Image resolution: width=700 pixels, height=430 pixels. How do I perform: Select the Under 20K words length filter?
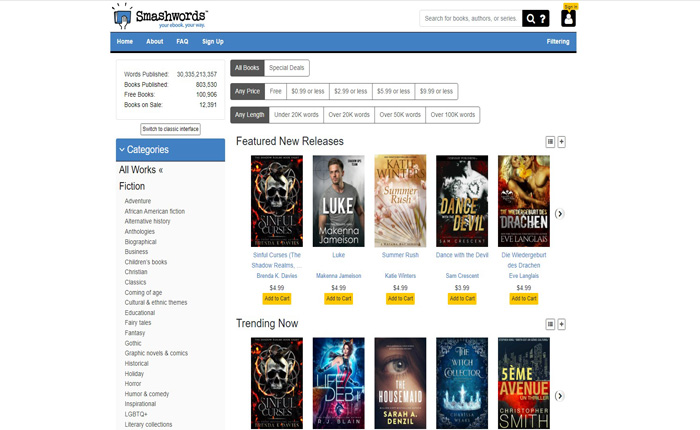point(296,115)
